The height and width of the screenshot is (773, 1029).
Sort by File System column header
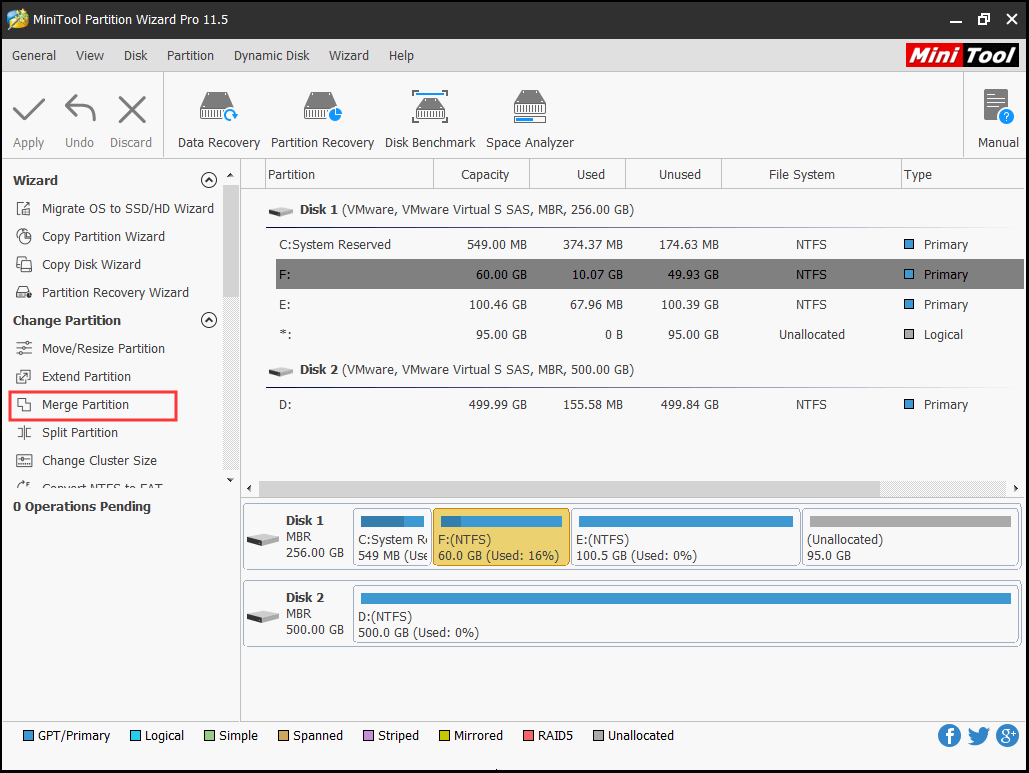coord(811,175)
